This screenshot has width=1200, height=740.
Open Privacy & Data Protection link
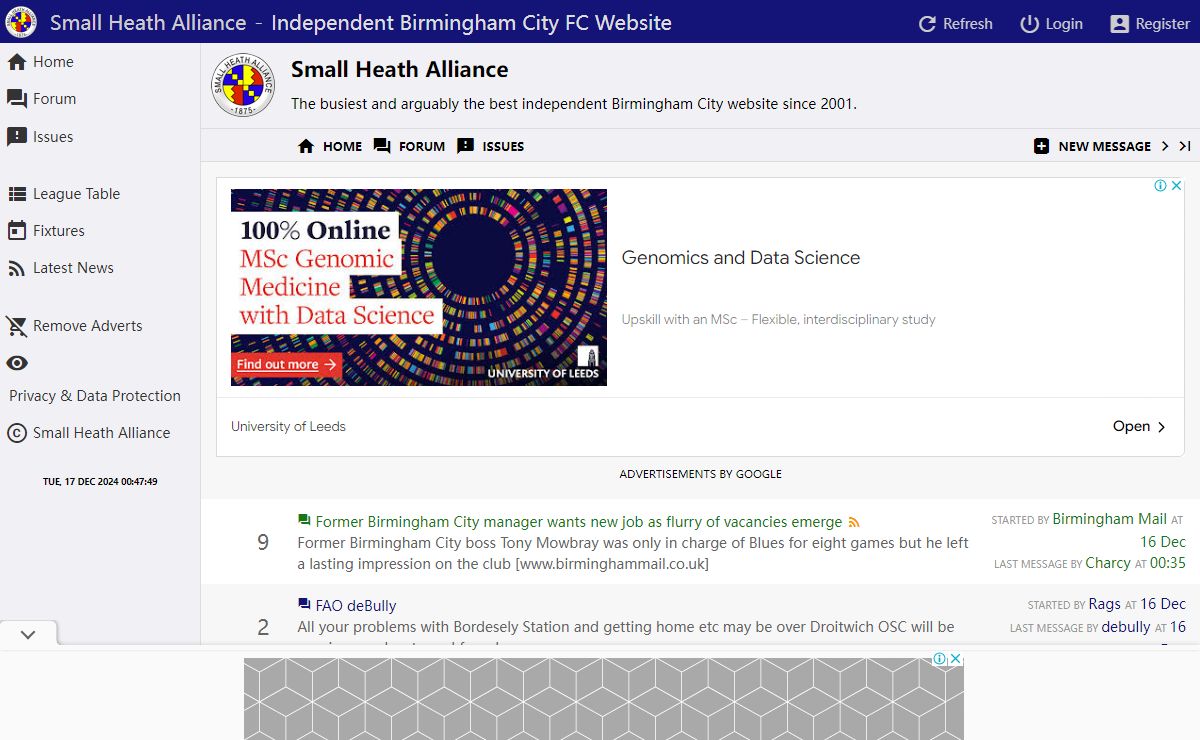95,396
